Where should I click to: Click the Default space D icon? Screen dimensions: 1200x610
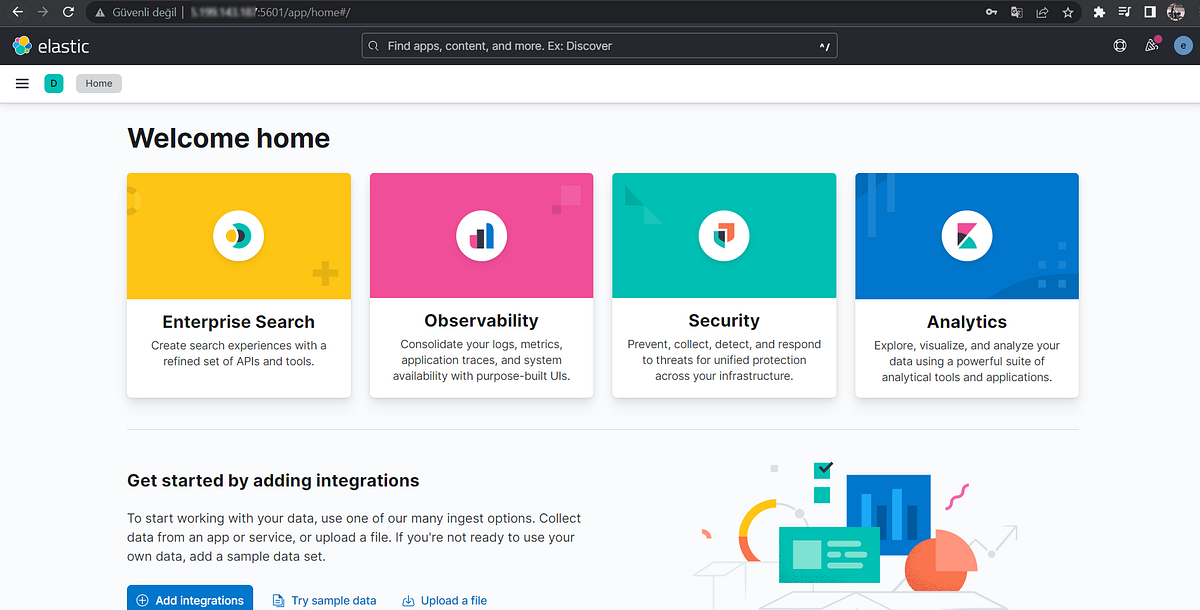point(53,83)
